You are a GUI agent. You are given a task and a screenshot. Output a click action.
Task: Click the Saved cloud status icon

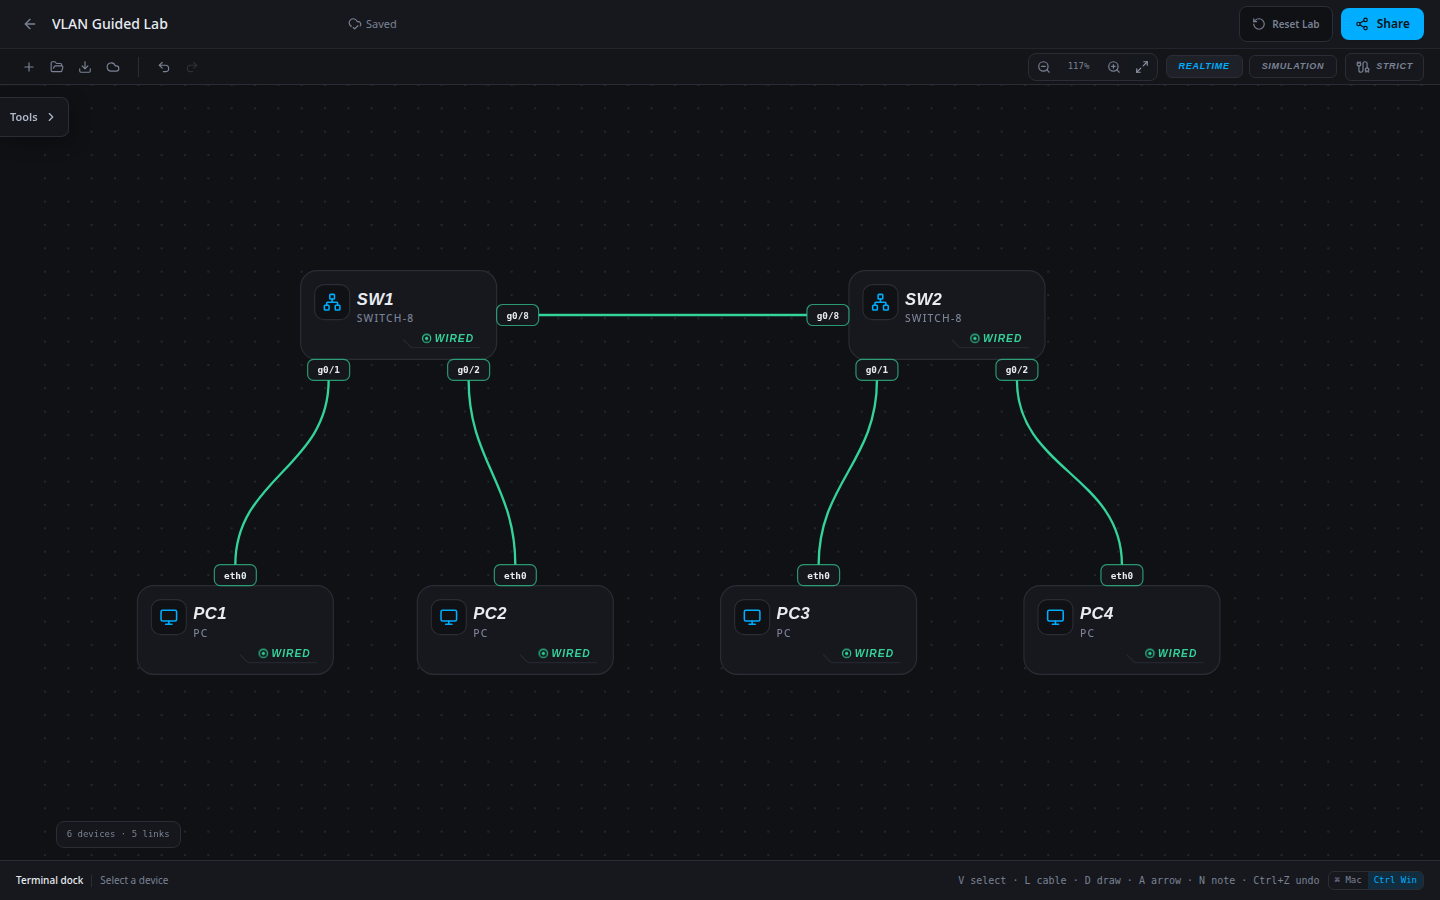(354, 24)
